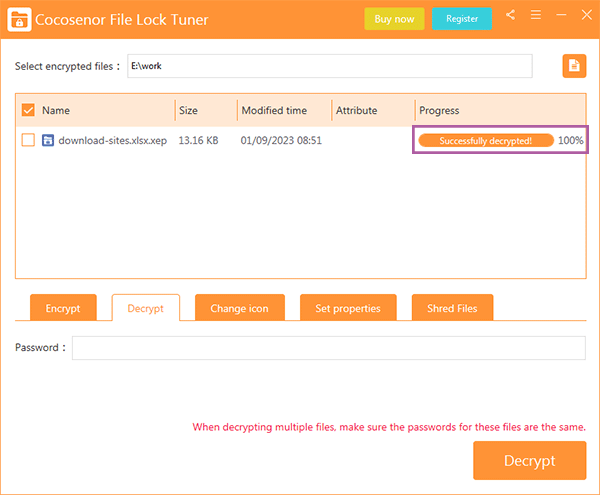
Task: Check the box for download-sites.xlsx.xep
Action: (x=28, y=140)
